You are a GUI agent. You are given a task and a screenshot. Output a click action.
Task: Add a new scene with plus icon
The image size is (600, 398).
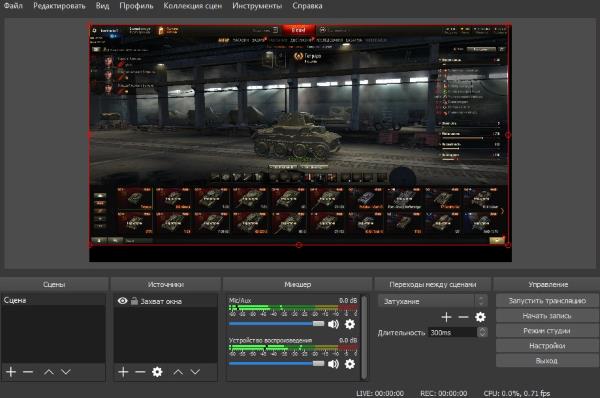pyautogui.click(x=11, y=372)
